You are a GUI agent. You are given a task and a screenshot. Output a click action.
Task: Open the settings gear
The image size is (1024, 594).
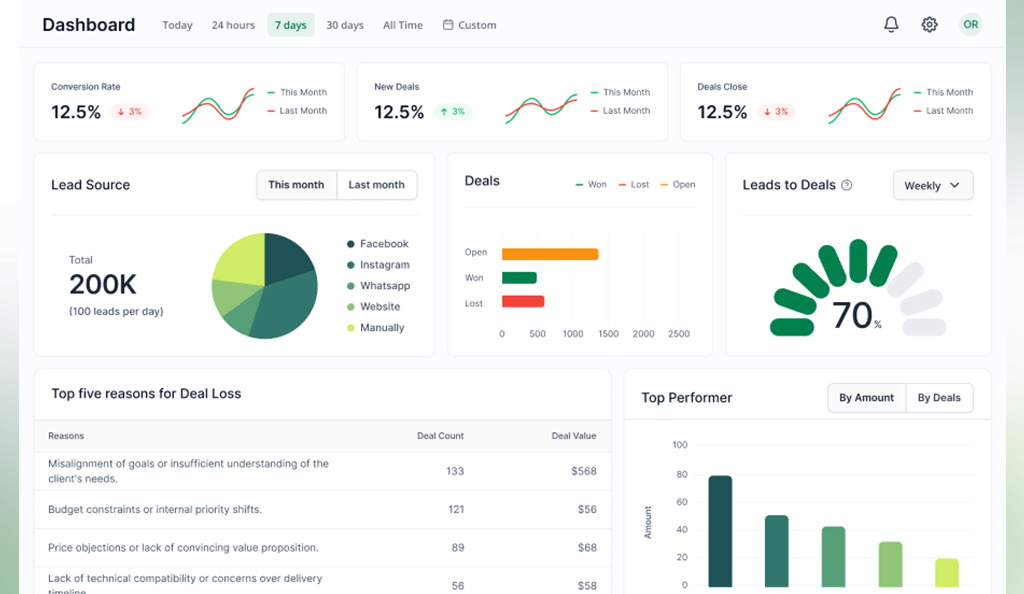tap(928, 24)
